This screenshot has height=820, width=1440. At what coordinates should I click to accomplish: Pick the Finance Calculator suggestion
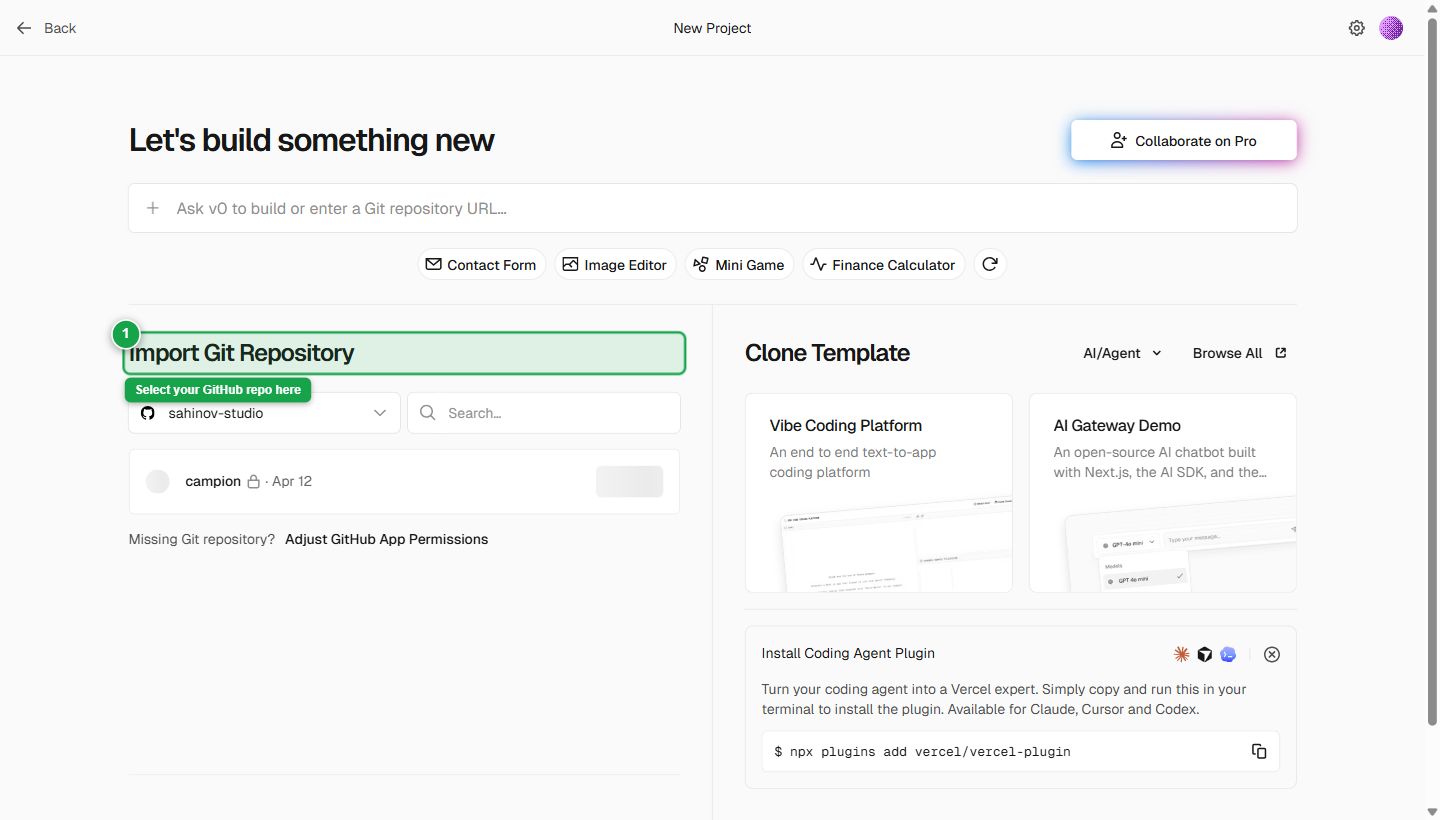tap(883, 264)
